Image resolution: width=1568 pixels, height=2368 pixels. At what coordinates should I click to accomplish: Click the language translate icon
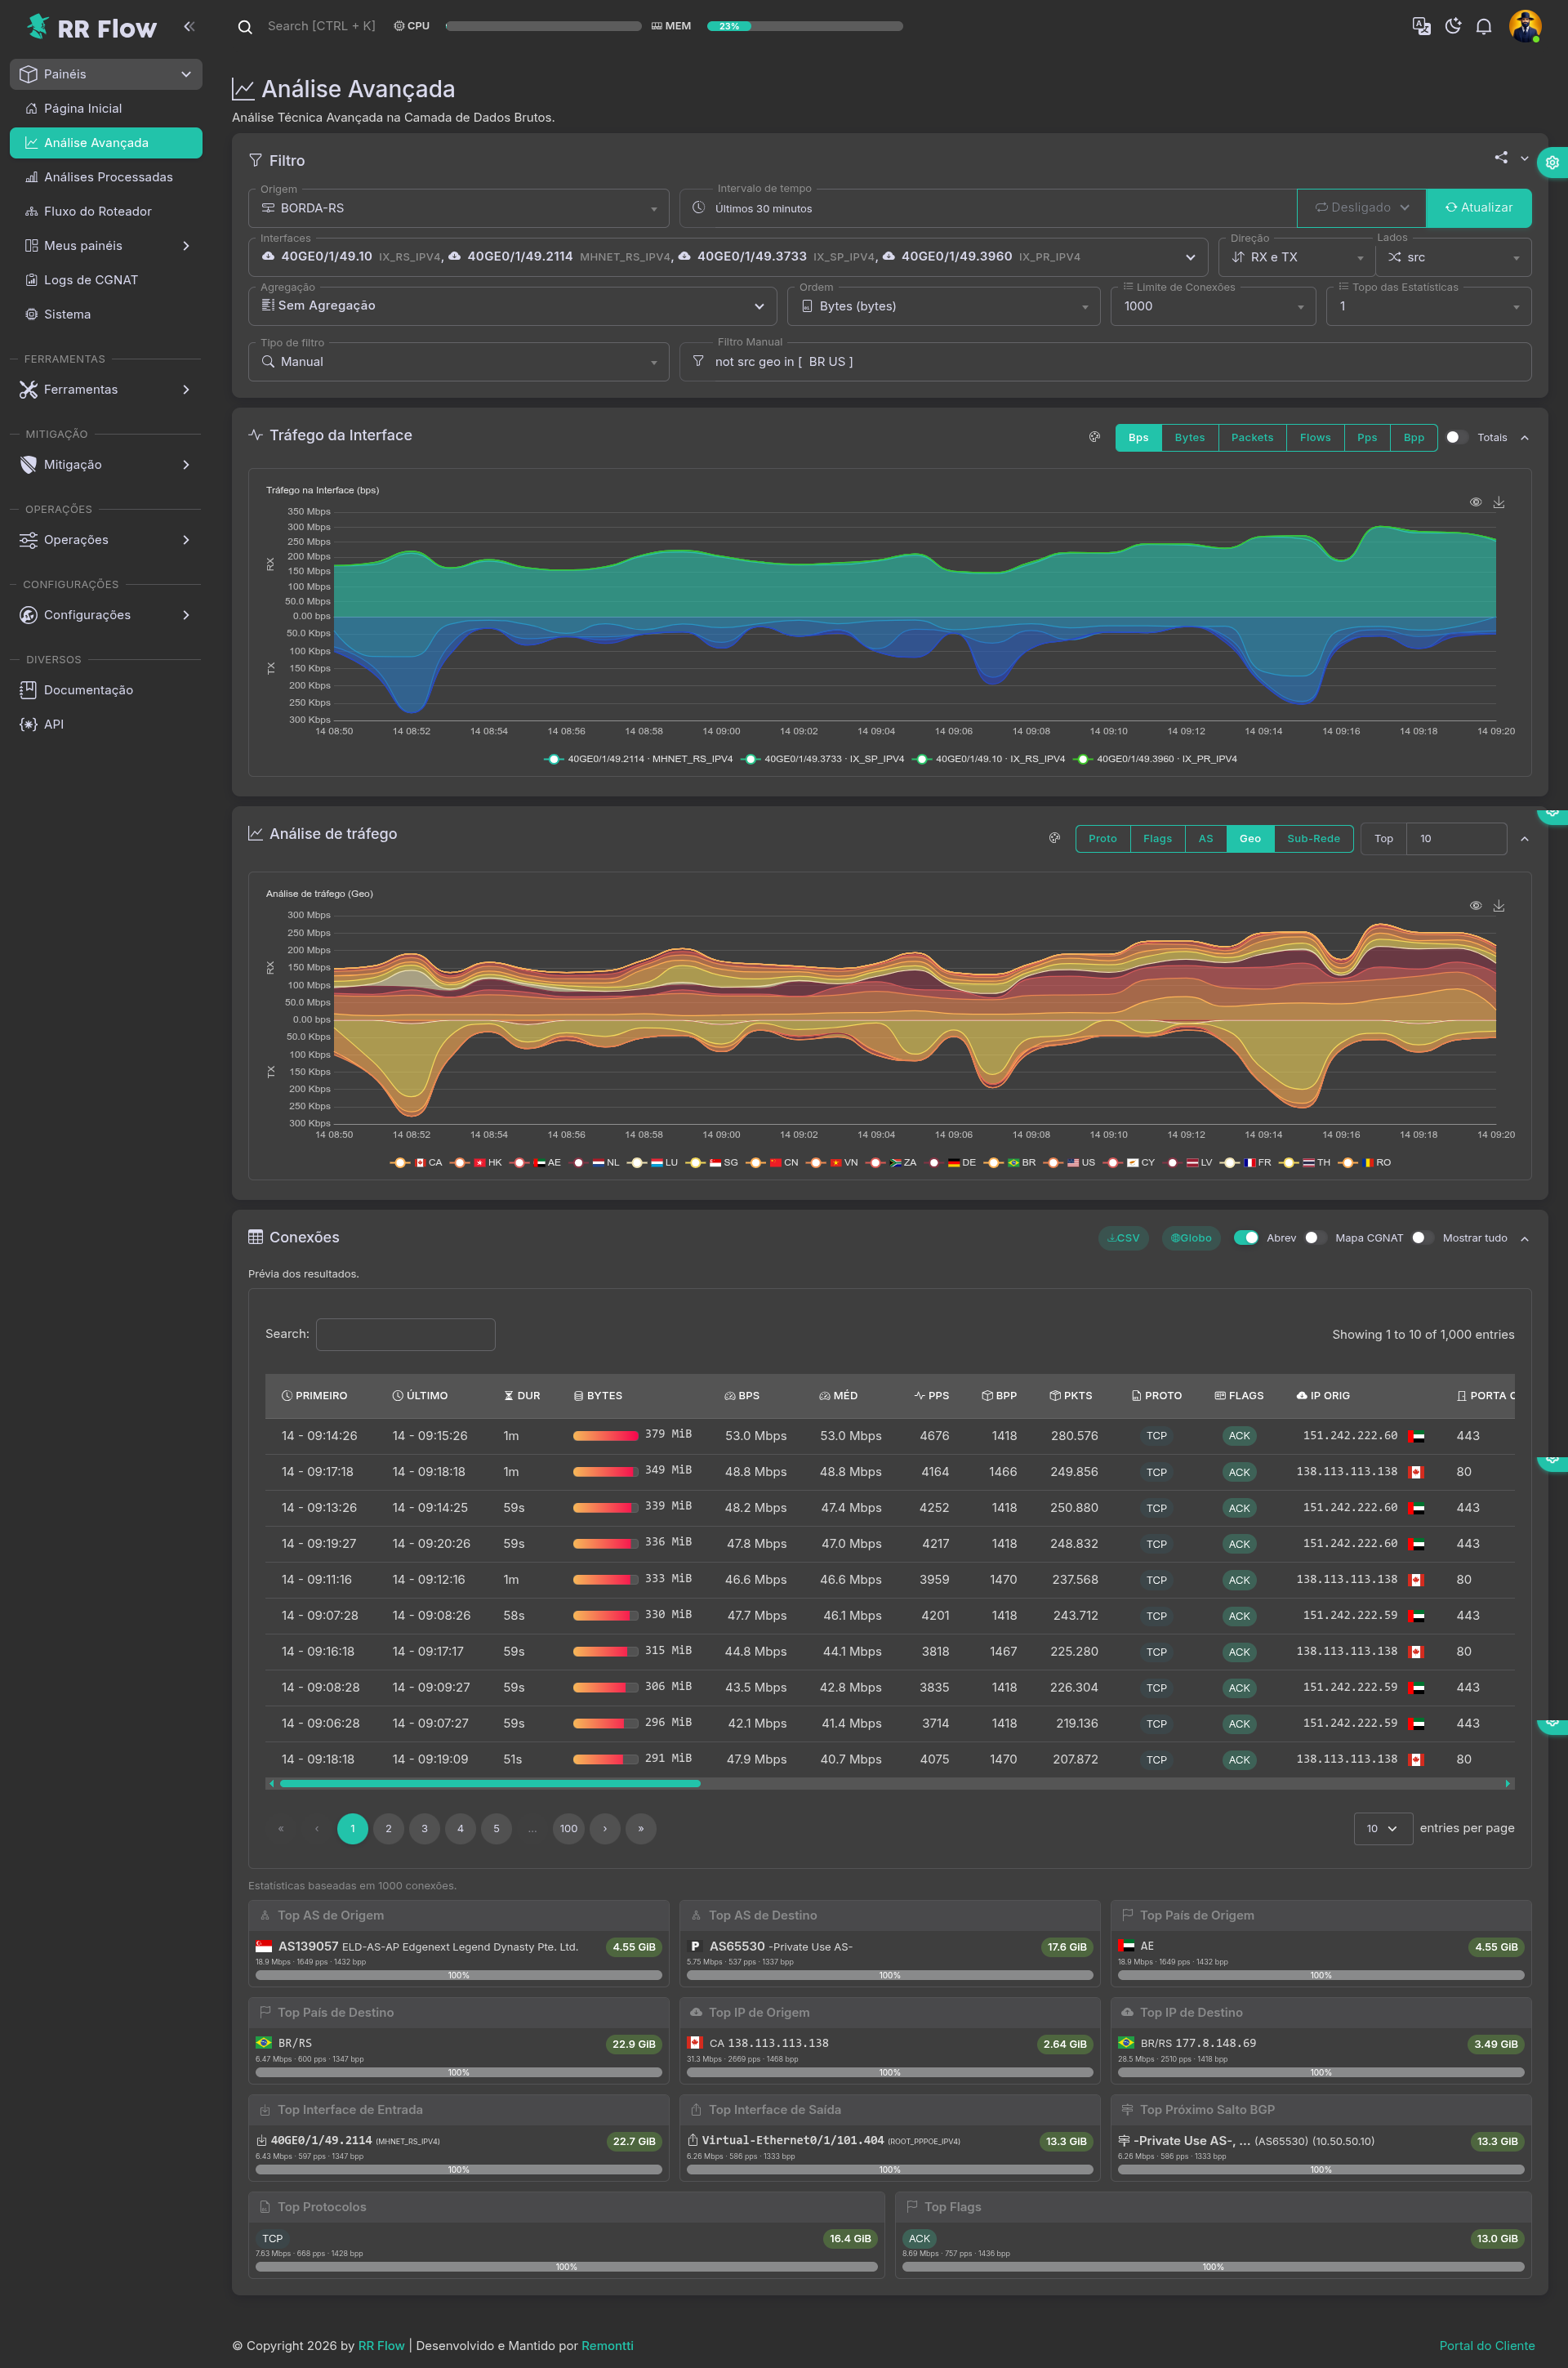[x=1420, y=27]
